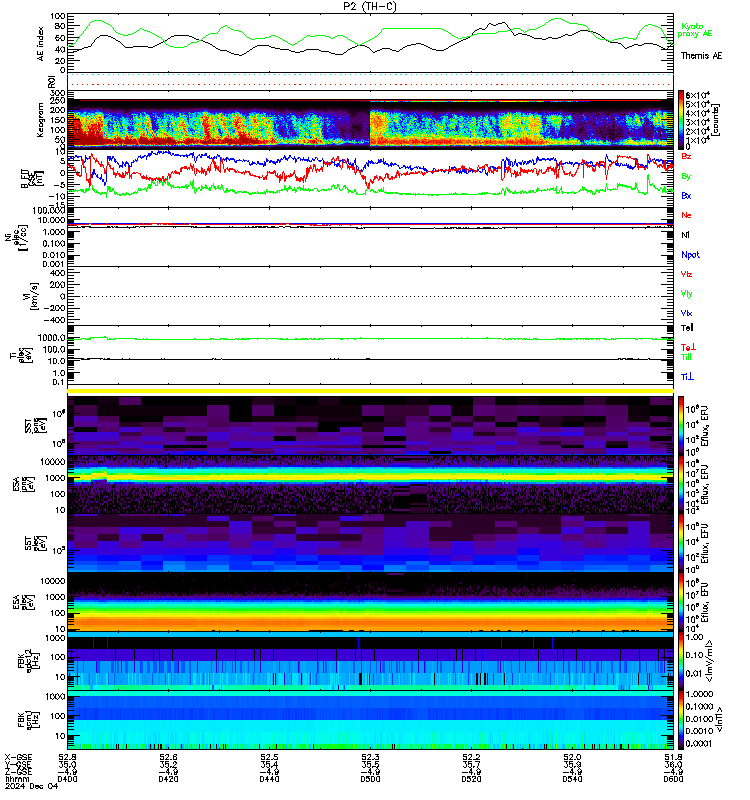The width and height of the screenshot is (750, 800).
Task: Click the 0420 time tick label
Action: (168, 779)
